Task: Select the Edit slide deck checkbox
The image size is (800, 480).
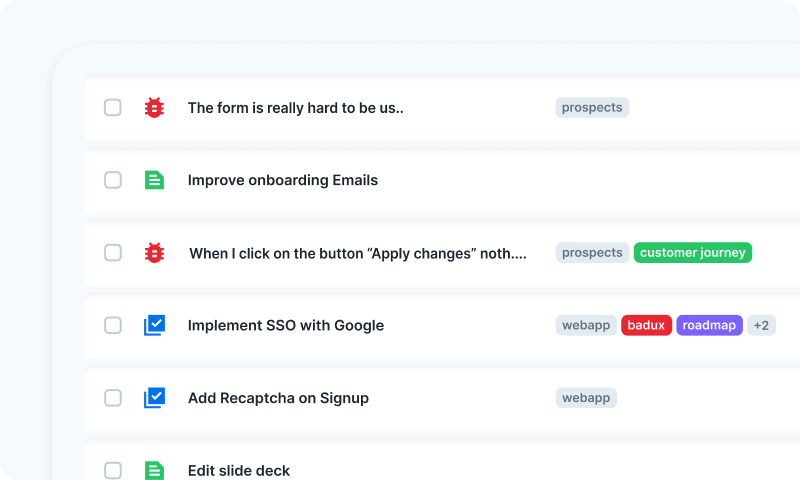Action: 113,470
